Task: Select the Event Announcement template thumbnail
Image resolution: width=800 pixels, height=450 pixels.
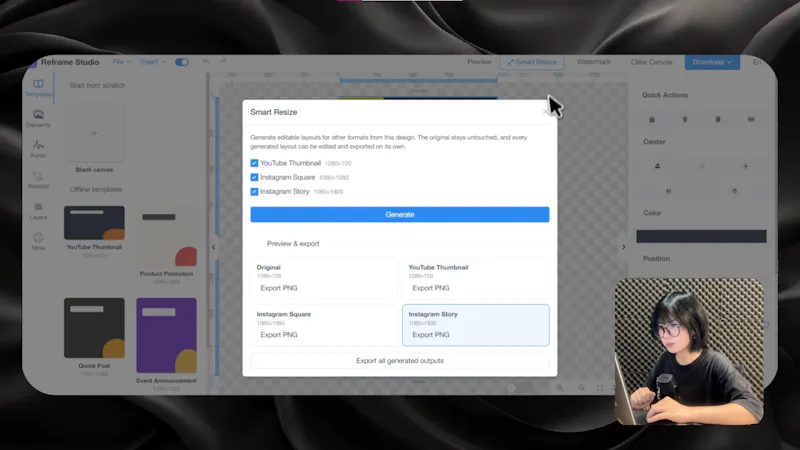Action: pos(166,335)
